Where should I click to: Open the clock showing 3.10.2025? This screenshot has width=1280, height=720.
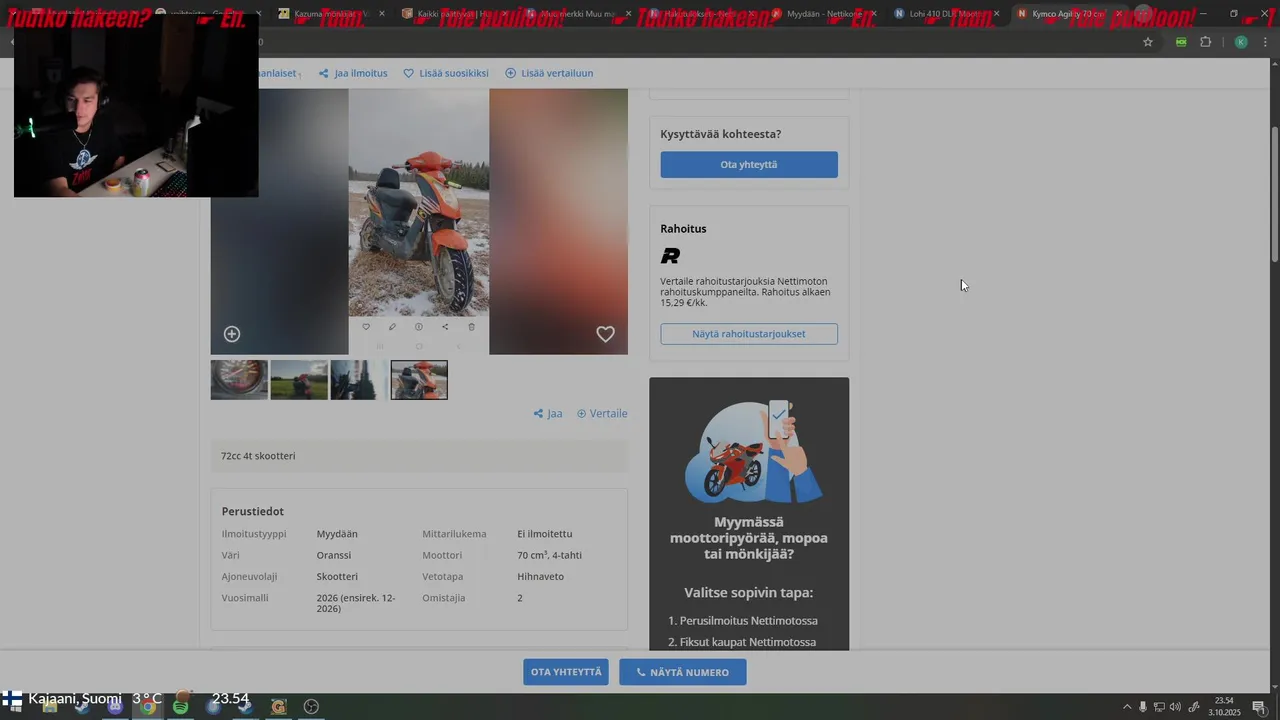pos(1224,707)
